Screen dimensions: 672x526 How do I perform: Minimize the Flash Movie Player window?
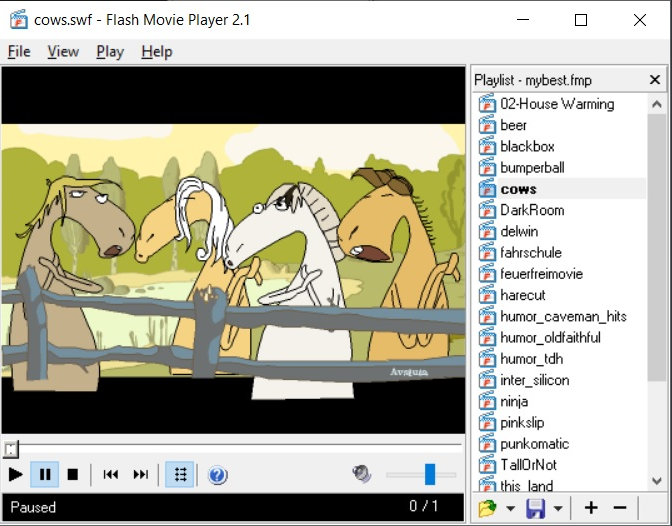point(523,20)
